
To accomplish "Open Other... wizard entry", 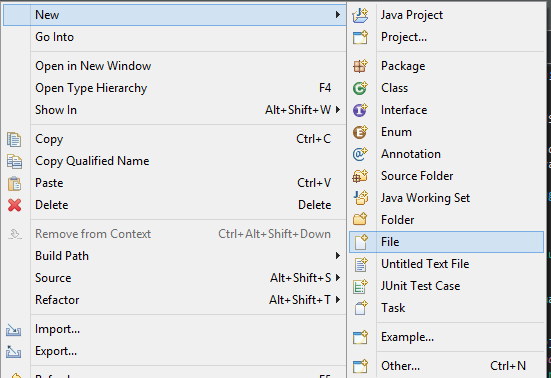I will pyautogui.click(x=446, y=366).
